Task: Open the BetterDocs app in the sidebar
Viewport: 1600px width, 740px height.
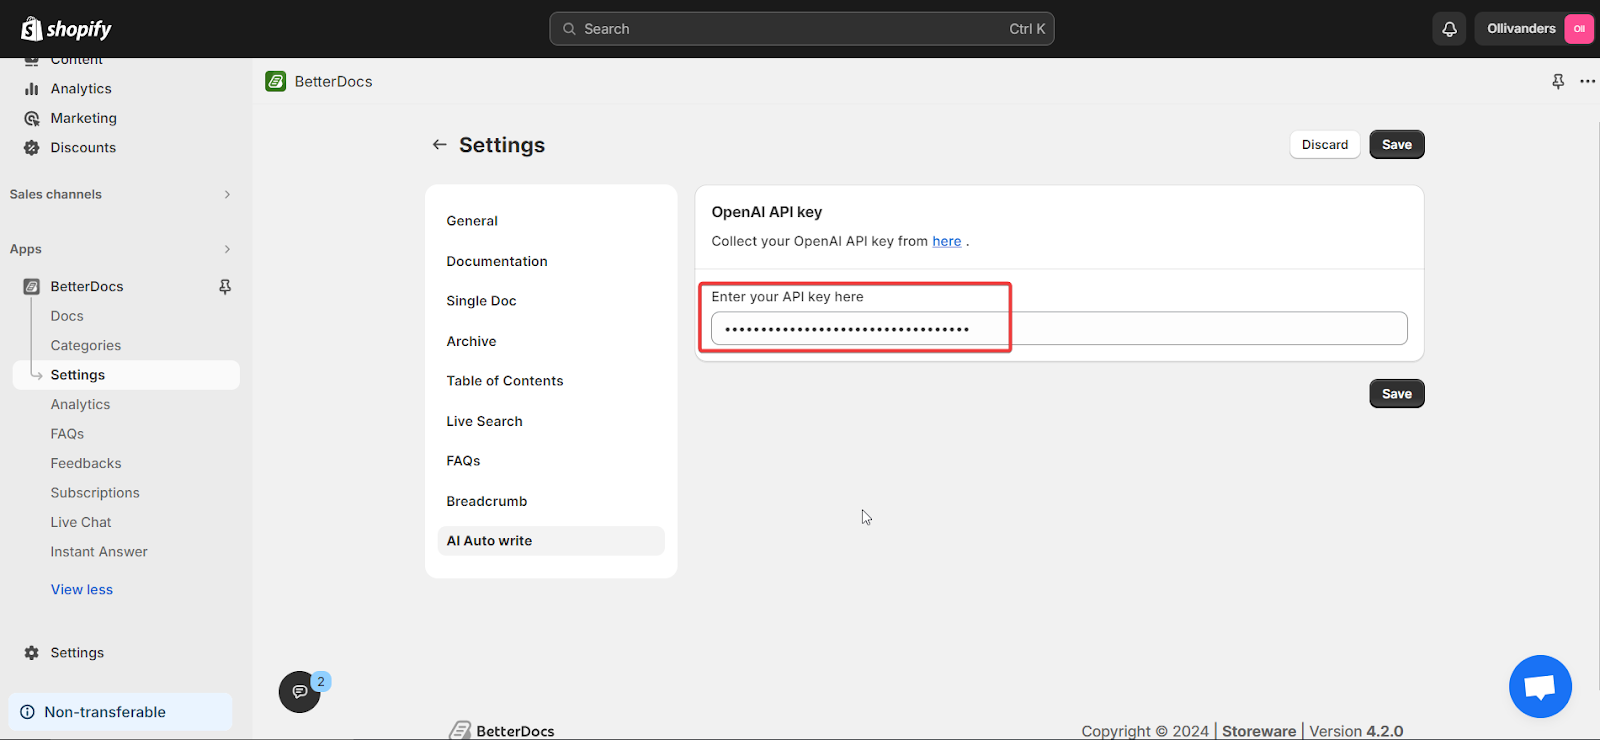Action: (x=87, y=287)
